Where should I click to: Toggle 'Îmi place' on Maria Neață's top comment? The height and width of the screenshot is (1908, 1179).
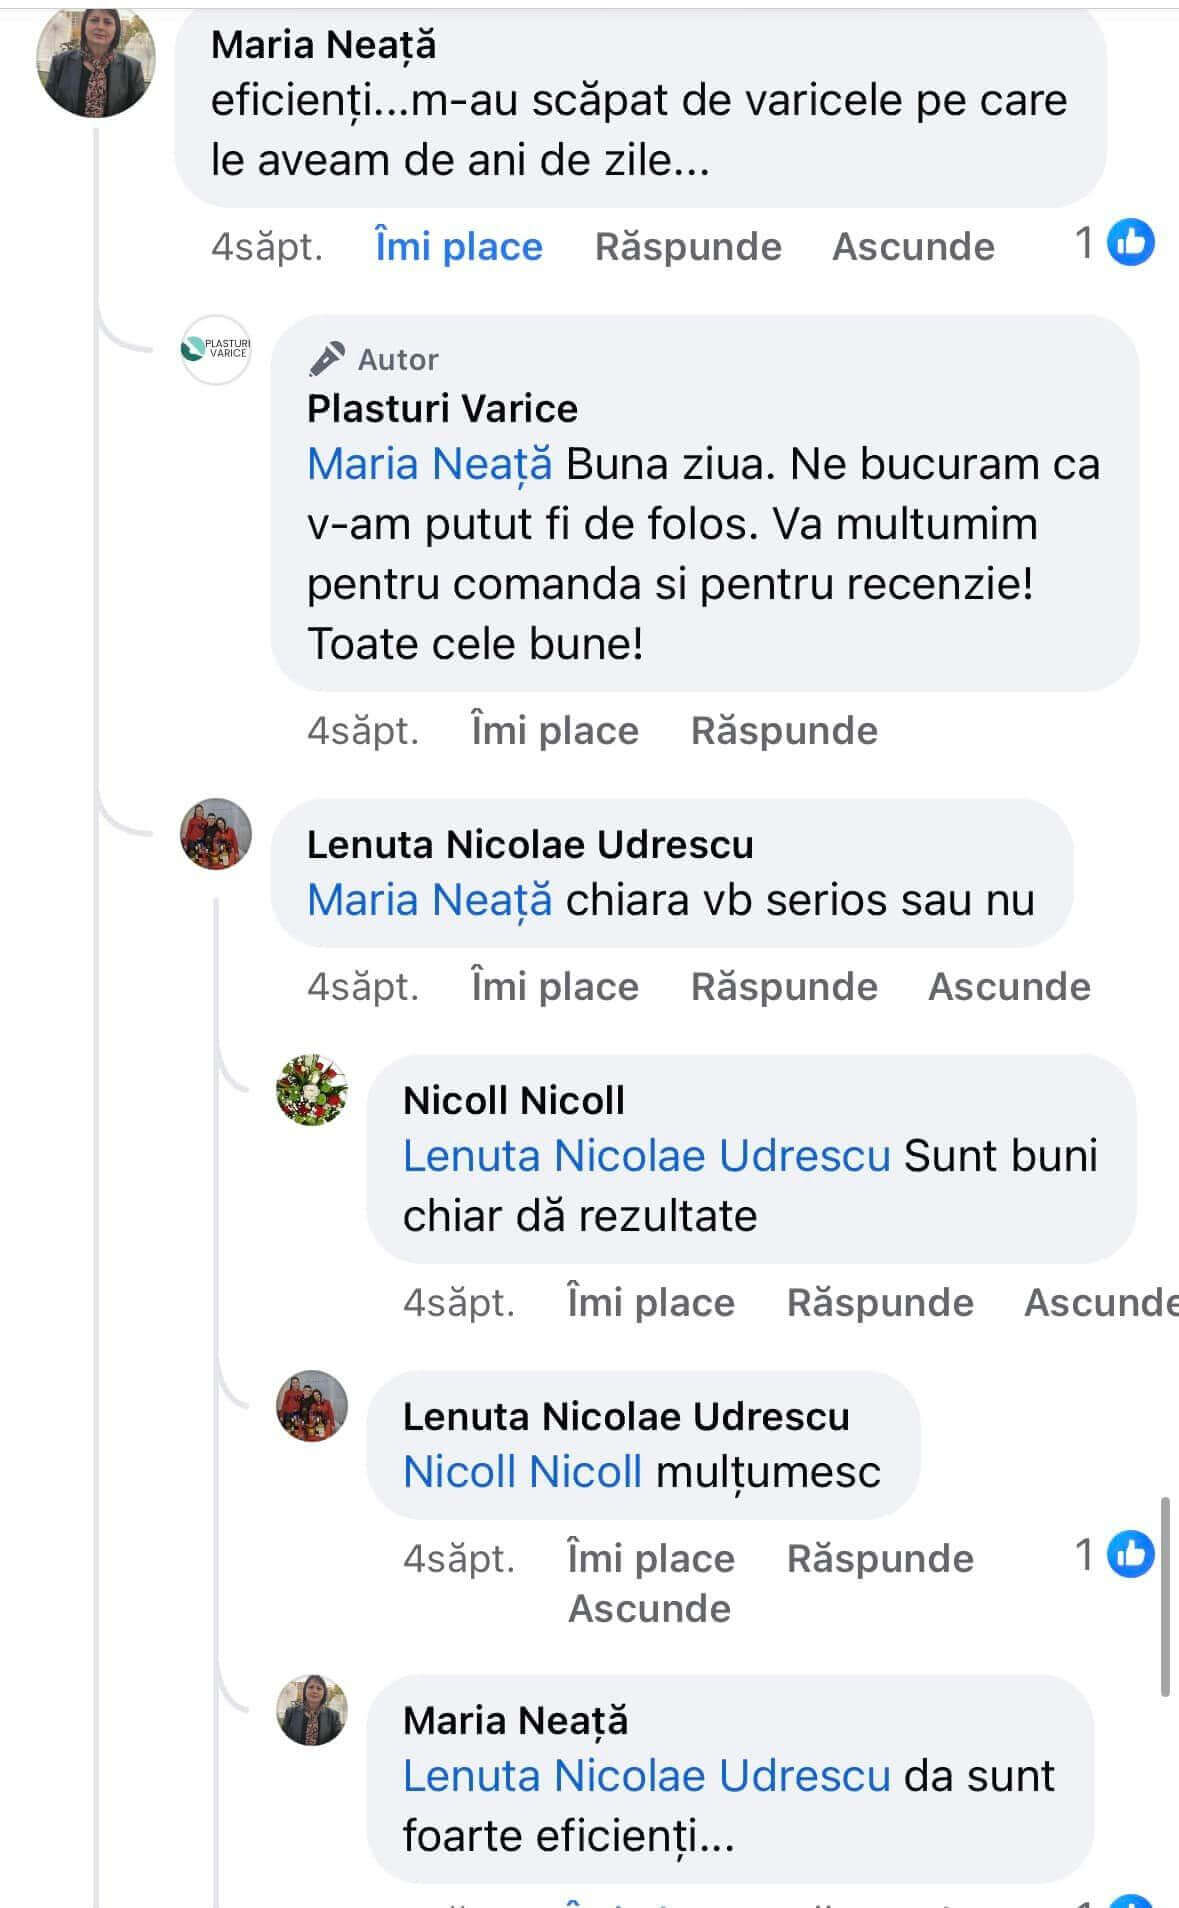point(458,247)
